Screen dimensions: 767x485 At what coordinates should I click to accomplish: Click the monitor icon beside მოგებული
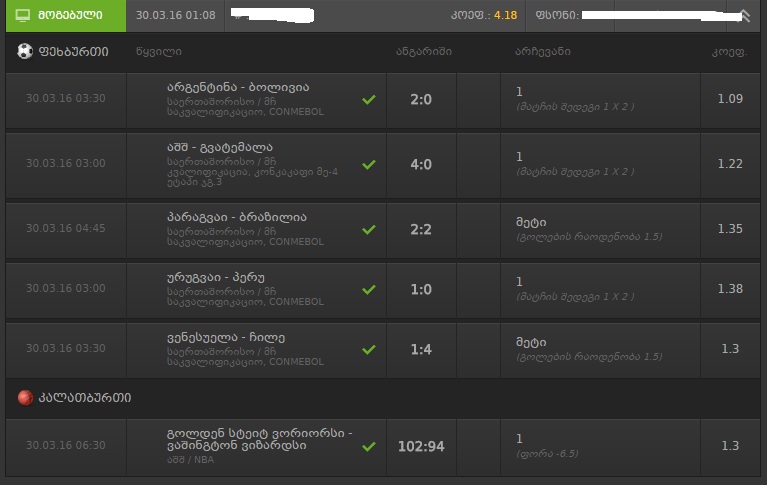point(23,15)
